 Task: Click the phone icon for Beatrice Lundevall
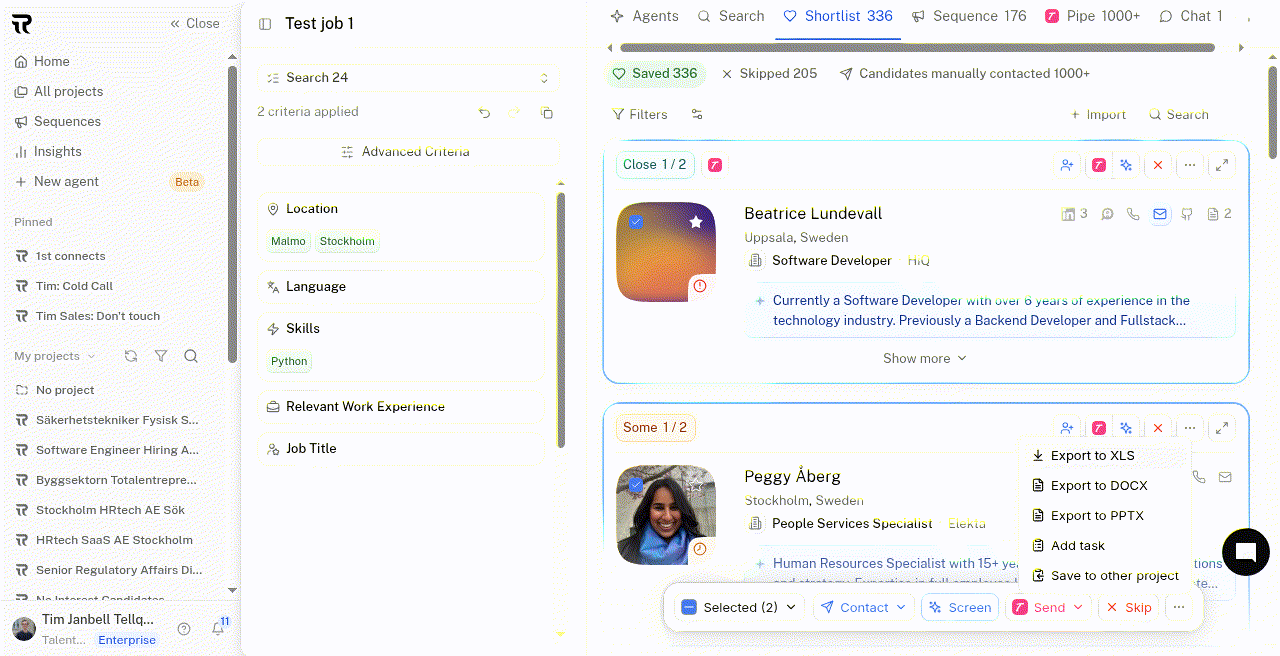point(1133,214)
